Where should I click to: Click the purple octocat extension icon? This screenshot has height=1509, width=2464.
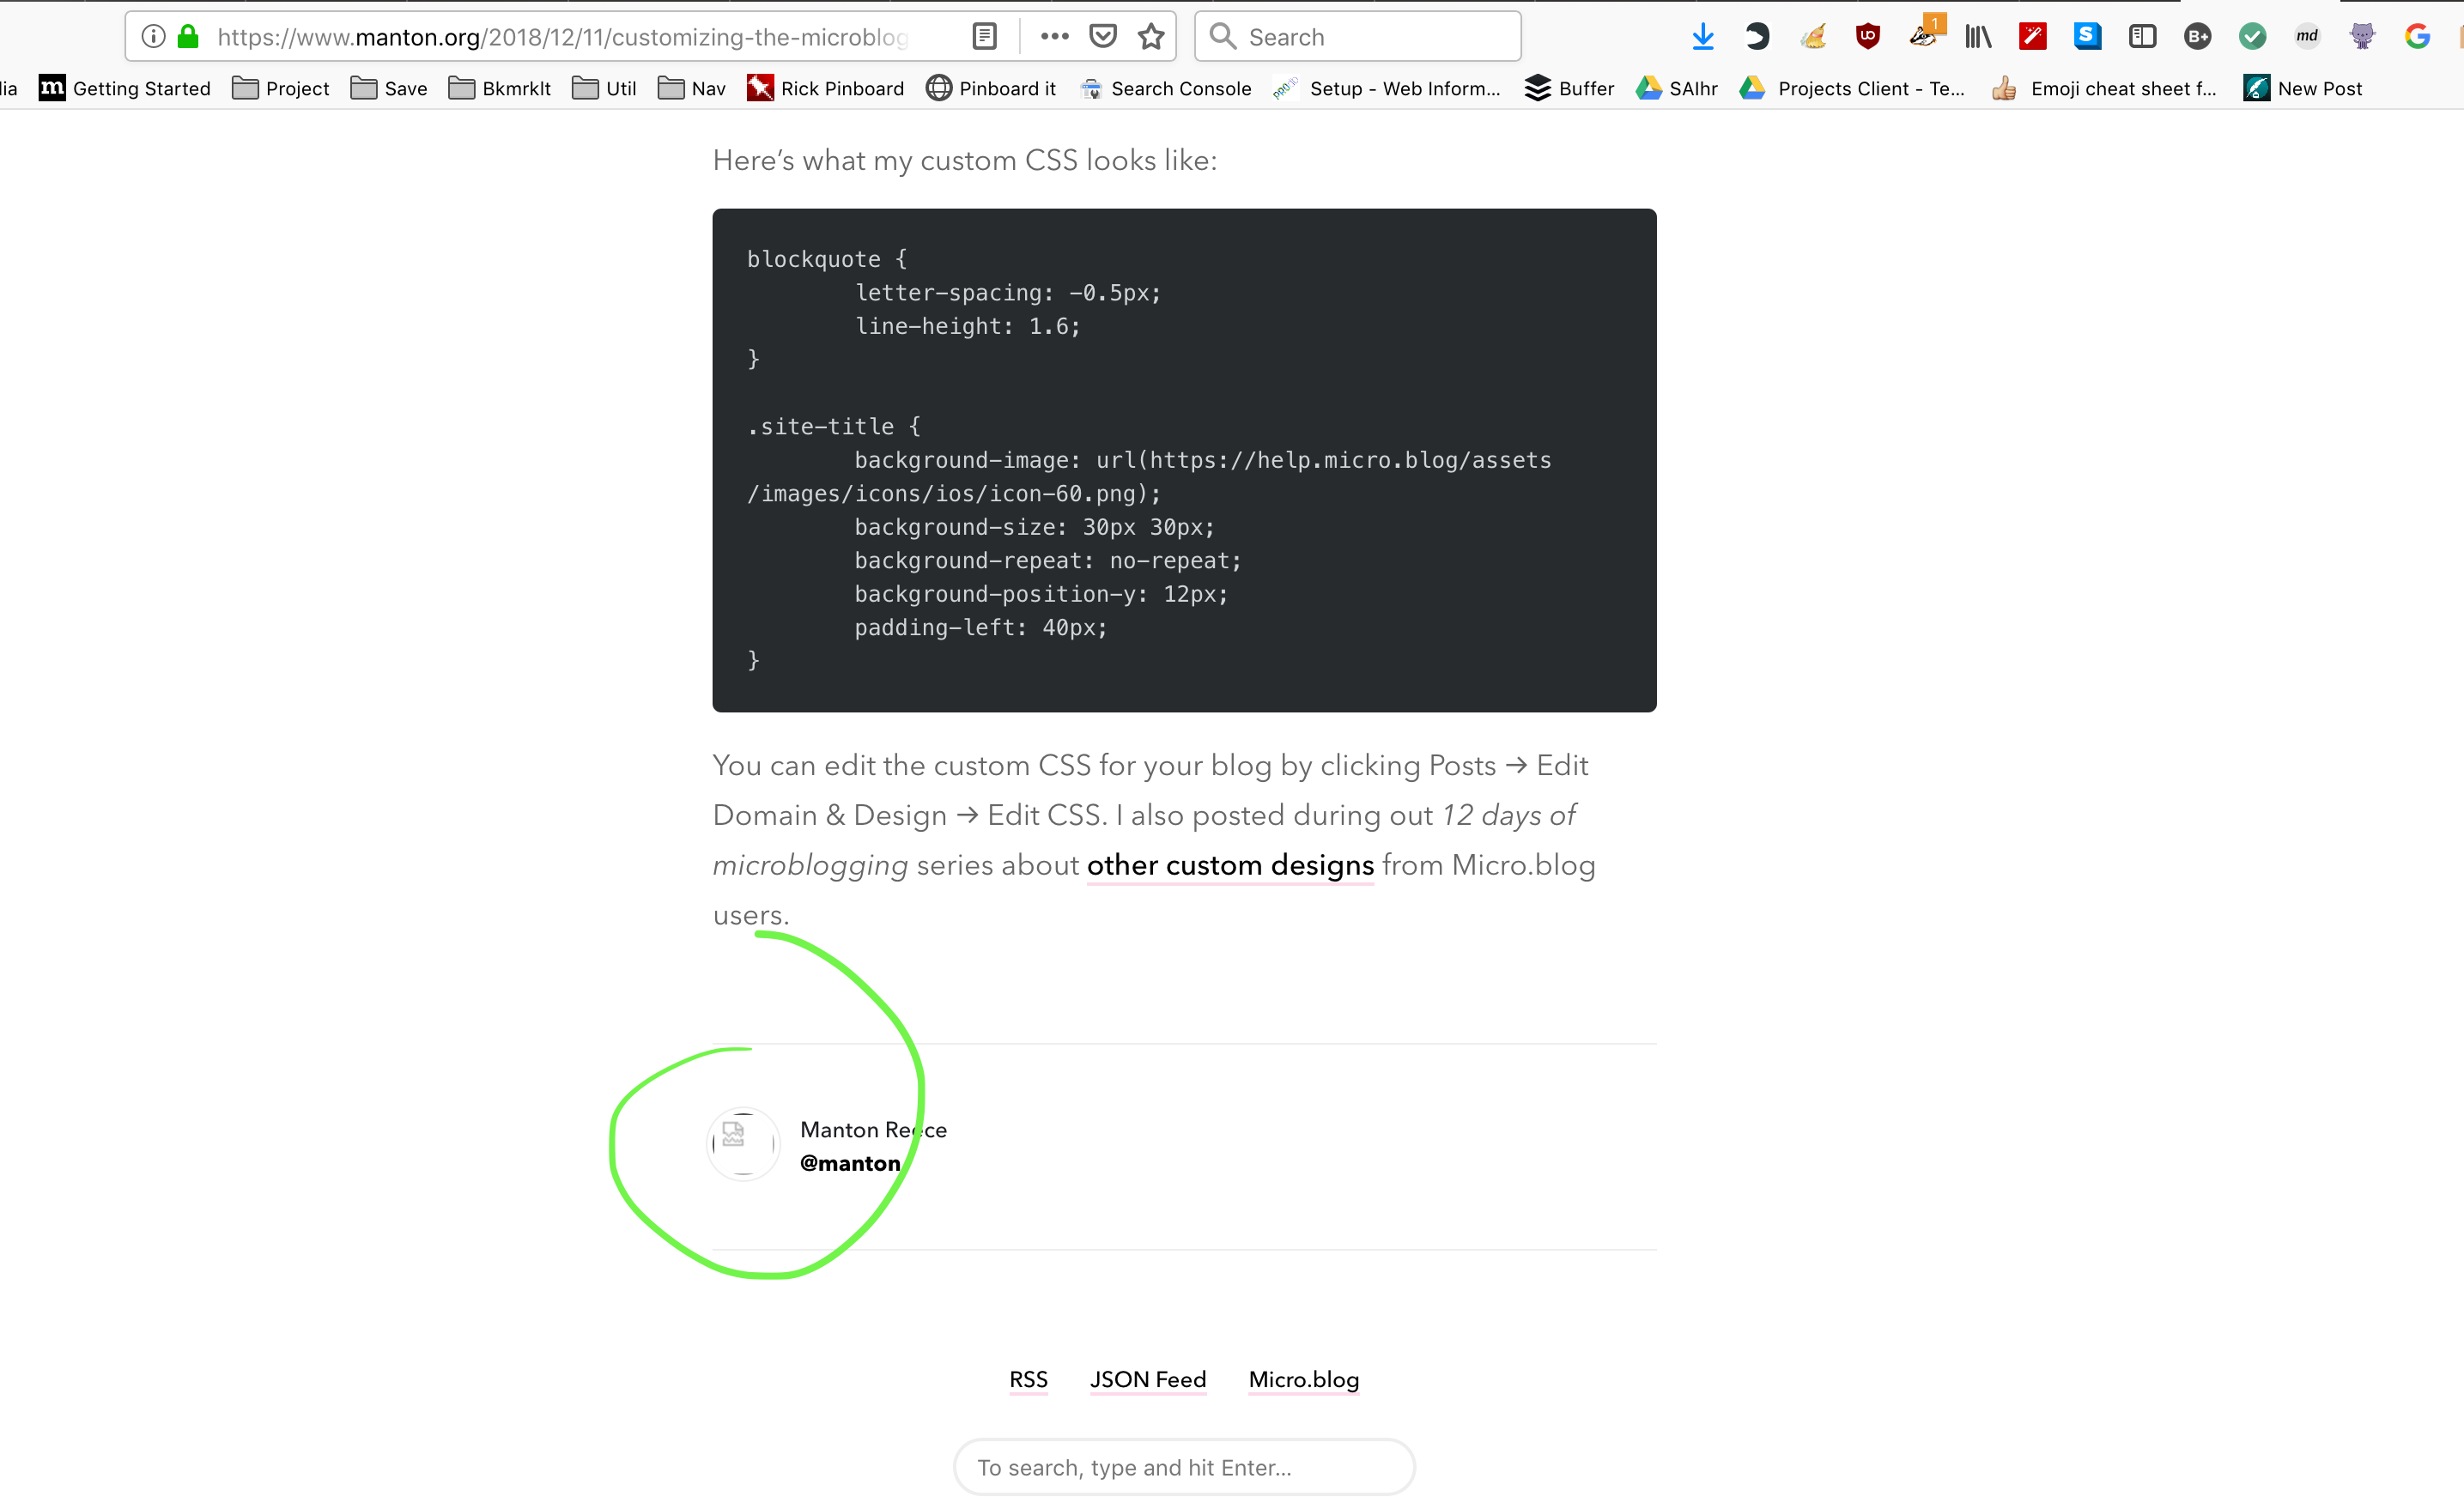[2362, 36]
